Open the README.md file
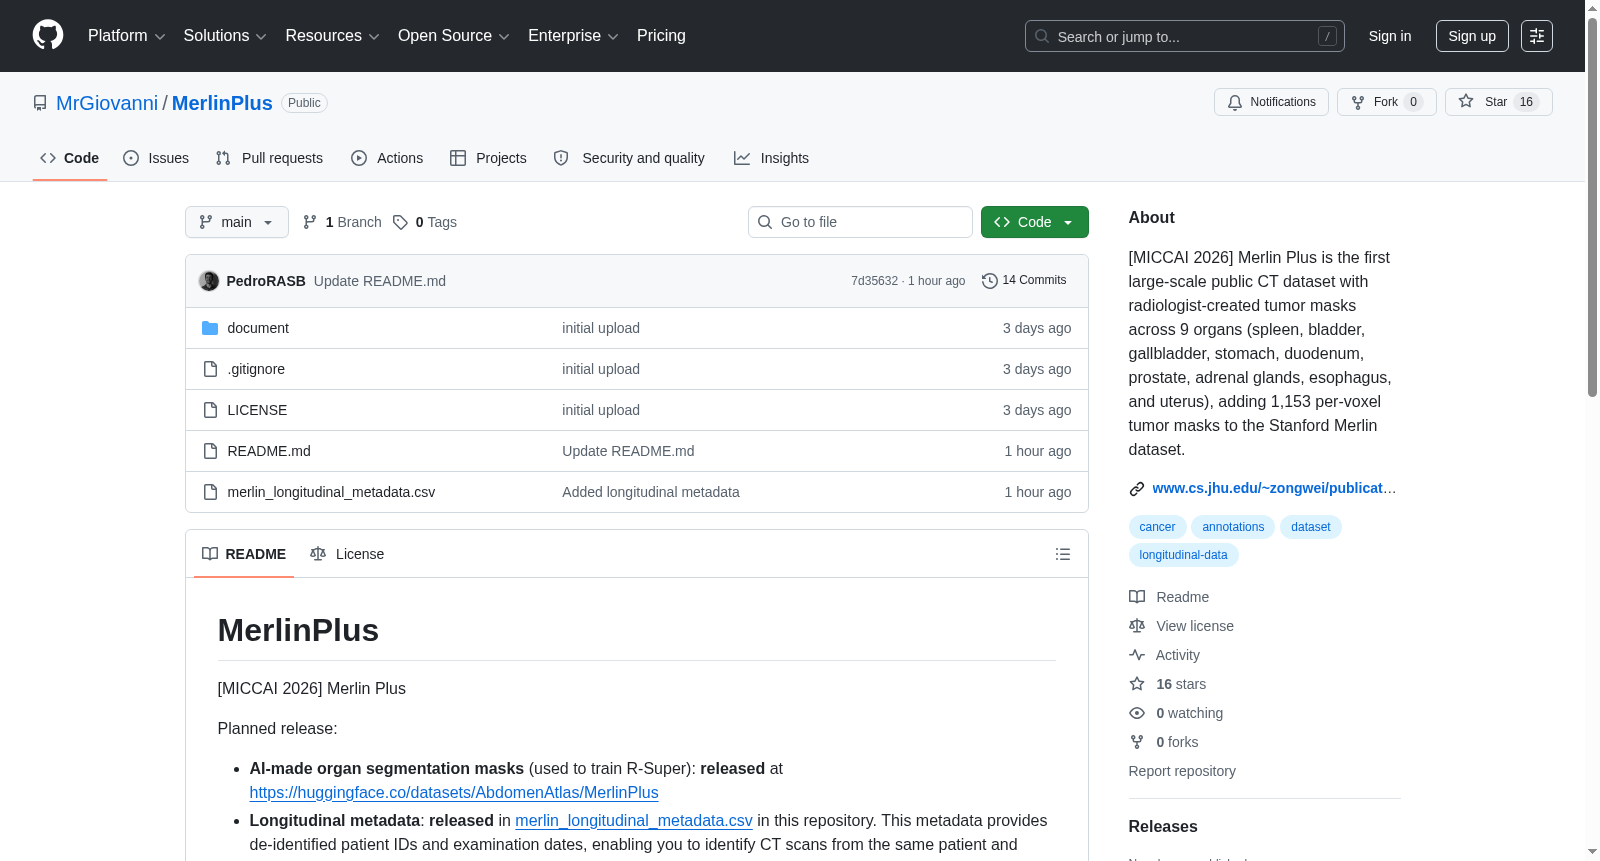Screen dimensions: 1600x861 coord(269,451)
